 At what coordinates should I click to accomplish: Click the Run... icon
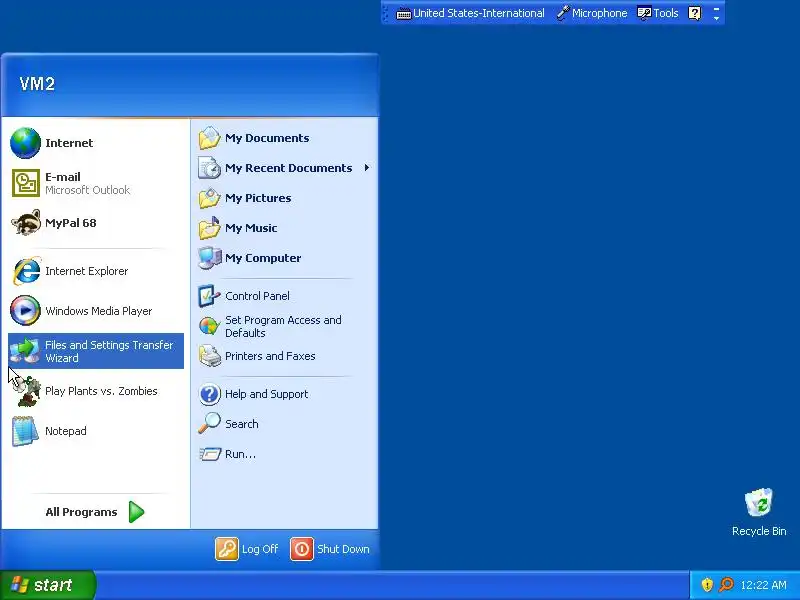[210, 454]
